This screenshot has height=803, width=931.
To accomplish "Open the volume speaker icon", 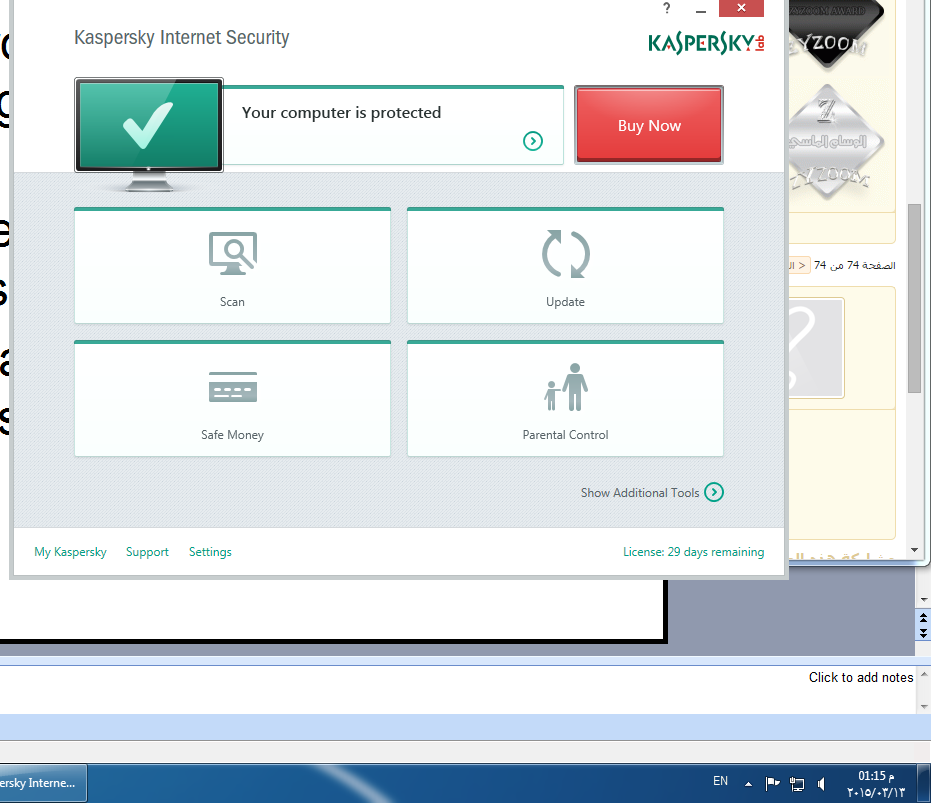I will [x=821, y=784].
